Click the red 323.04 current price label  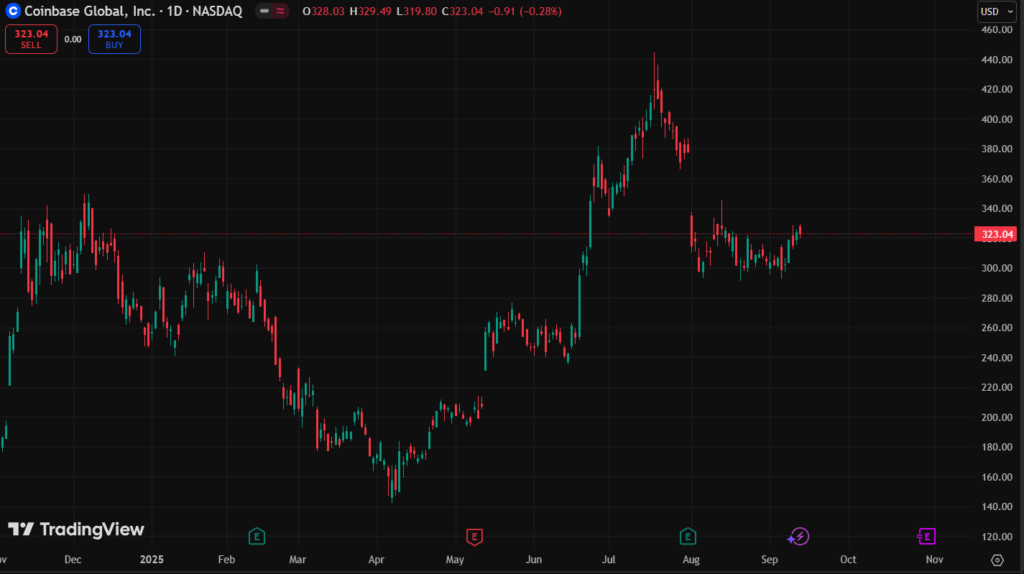pos(997,234)
